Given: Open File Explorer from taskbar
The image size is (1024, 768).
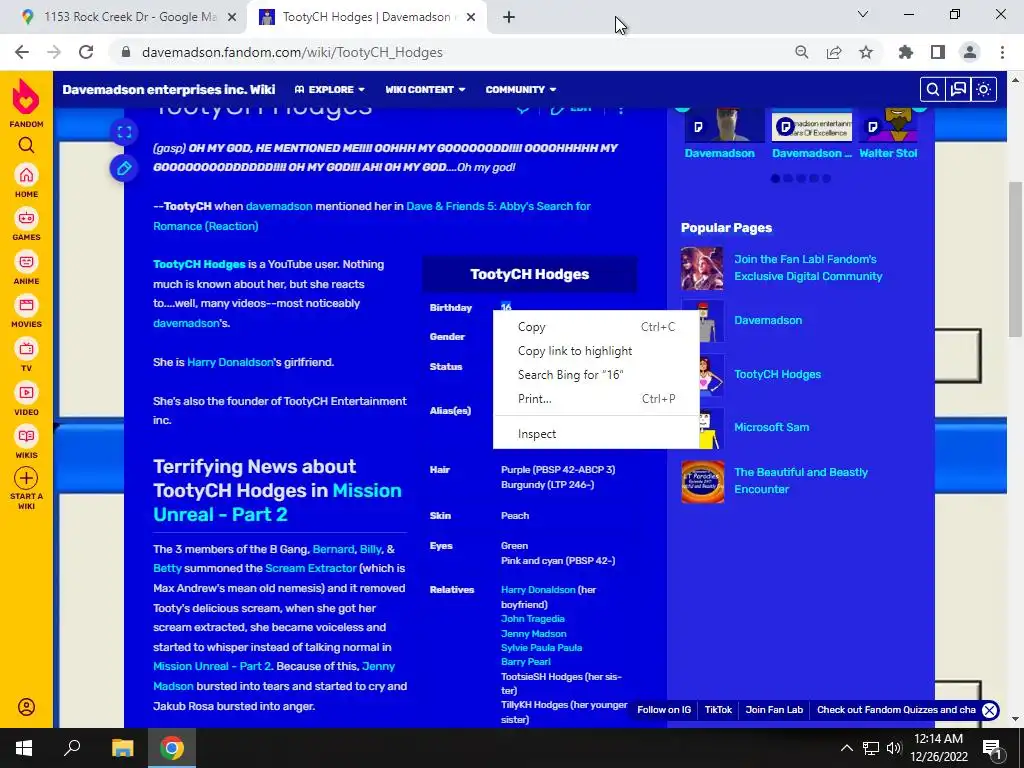Looking at the screenshot, I should [122, 748].
